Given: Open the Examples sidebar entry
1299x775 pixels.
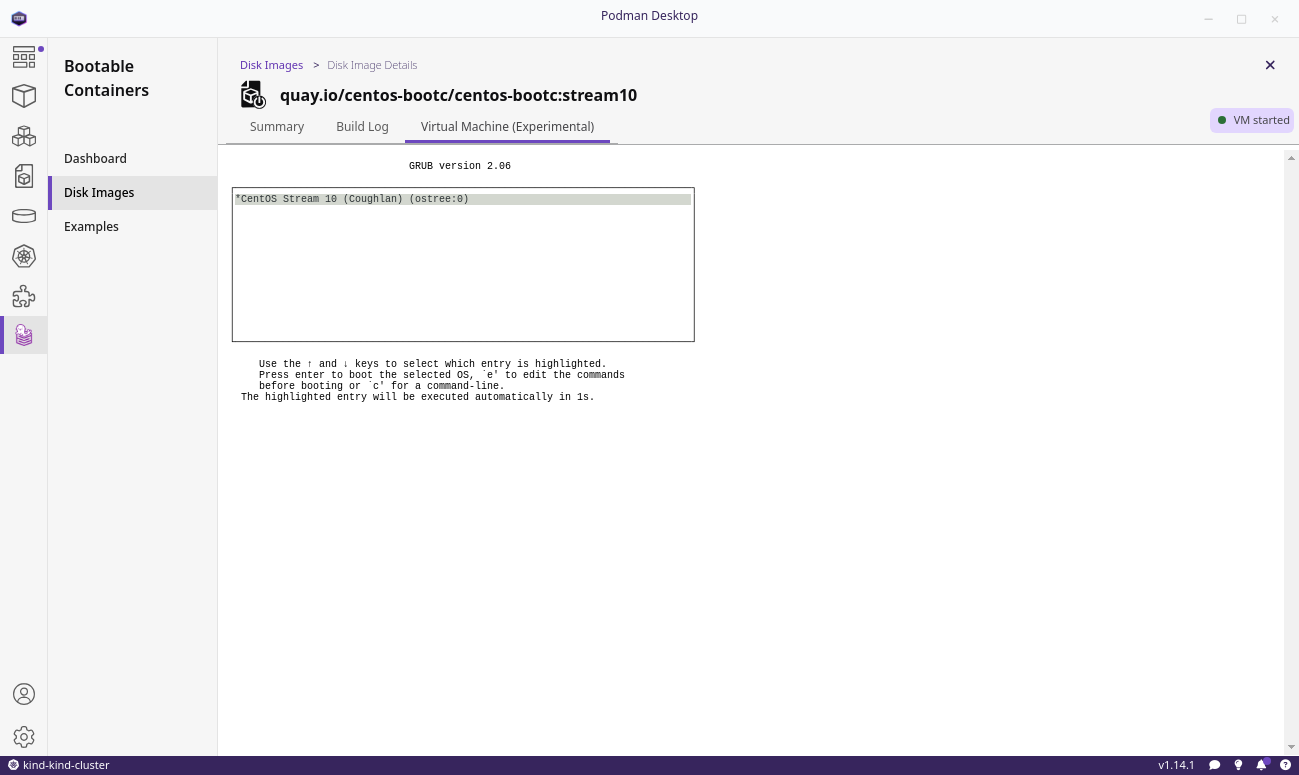Looking at the screenshot, I should pos(91,226).
